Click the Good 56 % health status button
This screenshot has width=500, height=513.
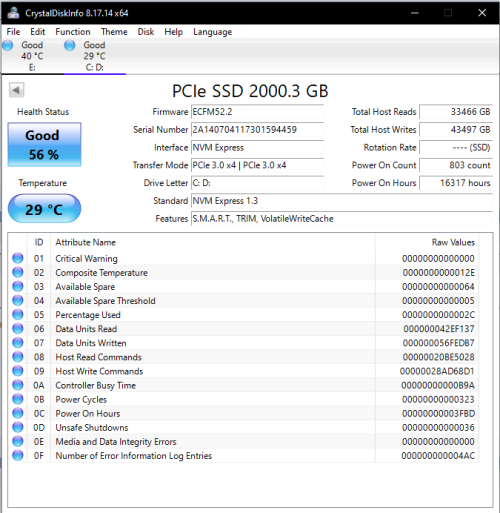pyautogui.click(x=44, y=144)
